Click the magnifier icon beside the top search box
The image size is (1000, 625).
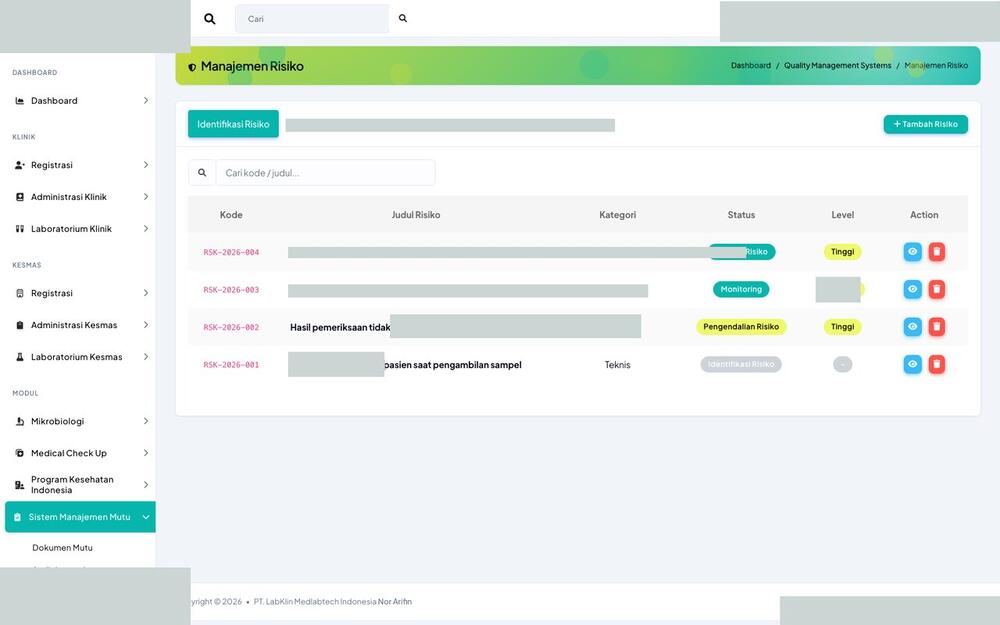pyautogui.click(x=403, y=18)
